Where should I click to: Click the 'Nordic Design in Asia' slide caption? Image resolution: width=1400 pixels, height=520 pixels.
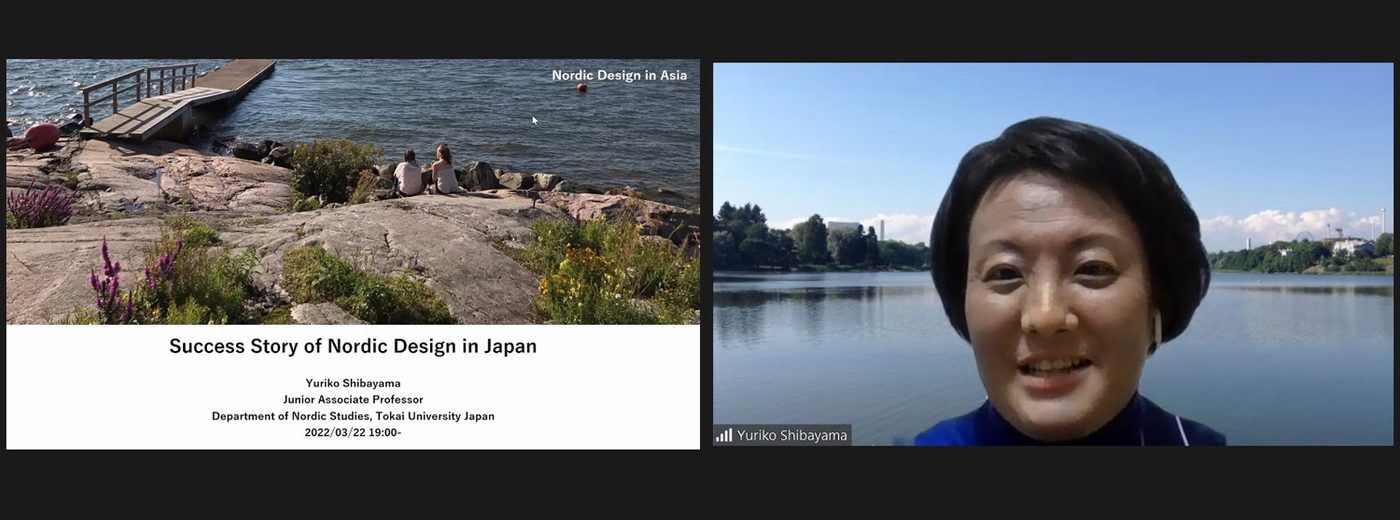(x=619, y=75)
